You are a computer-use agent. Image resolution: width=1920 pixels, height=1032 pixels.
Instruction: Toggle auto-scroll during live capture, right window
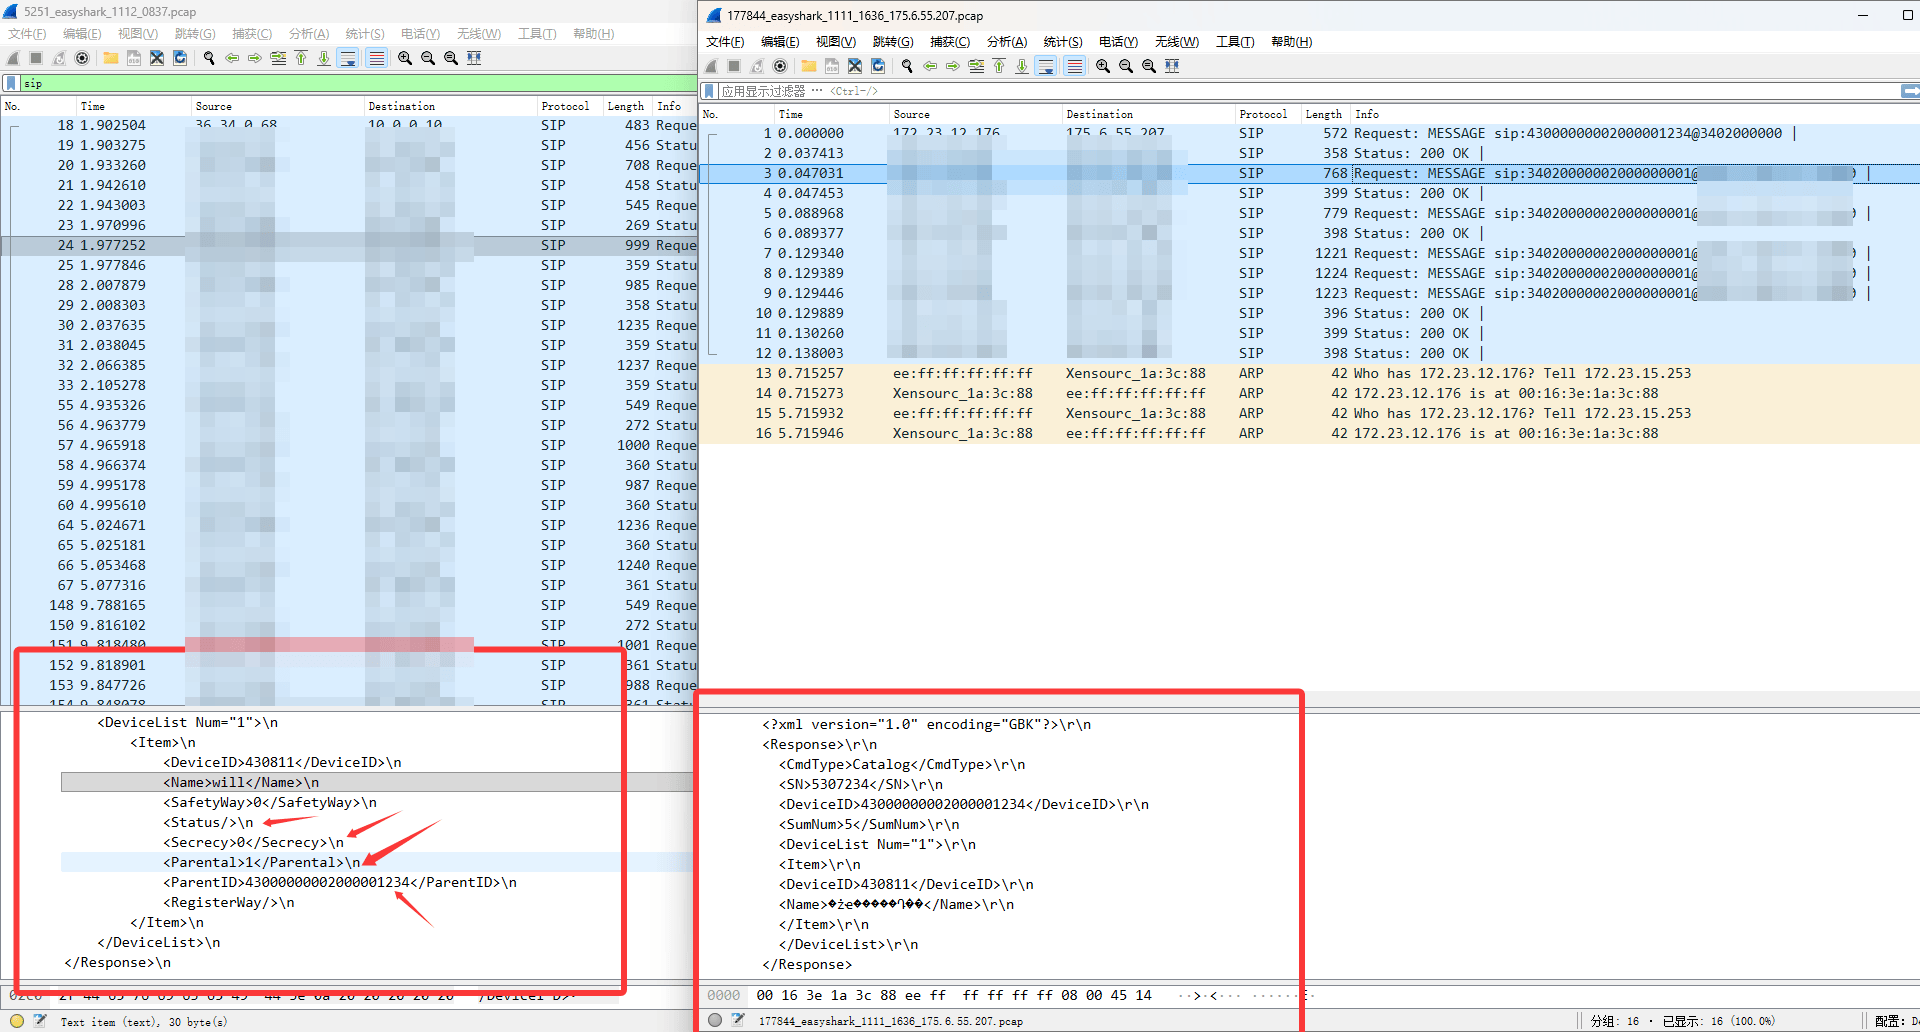point(1046,66)
